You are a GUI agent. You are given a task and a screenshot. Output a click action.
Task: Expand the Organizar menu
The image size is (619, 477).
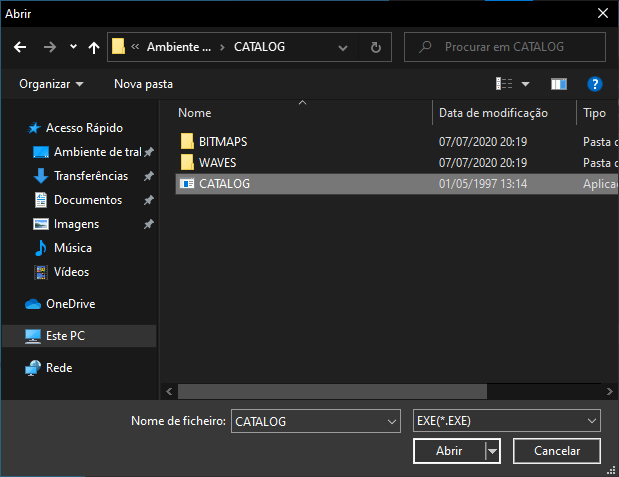[x=51, y=84]
